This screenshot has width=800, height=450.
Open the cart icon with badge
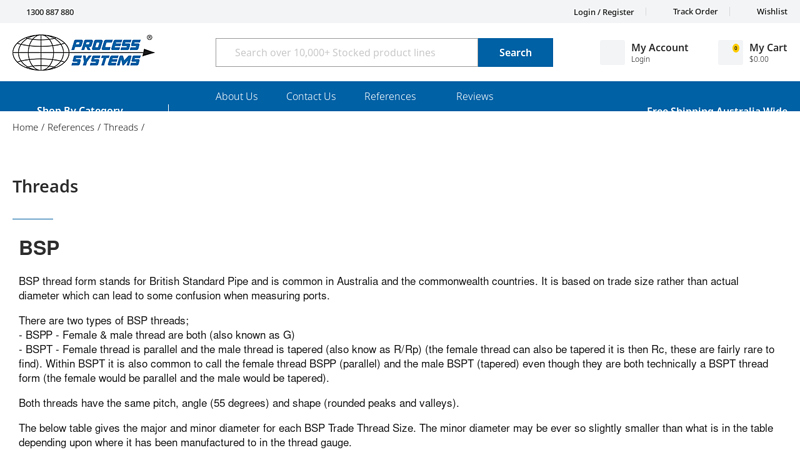coord(731,53)
